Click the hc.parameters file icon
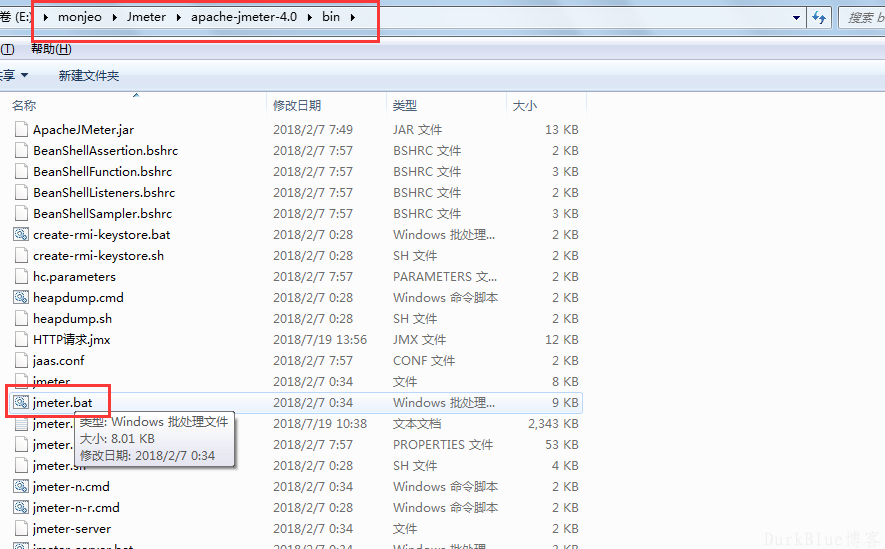 pyautogui.click(x=21, y=276)
